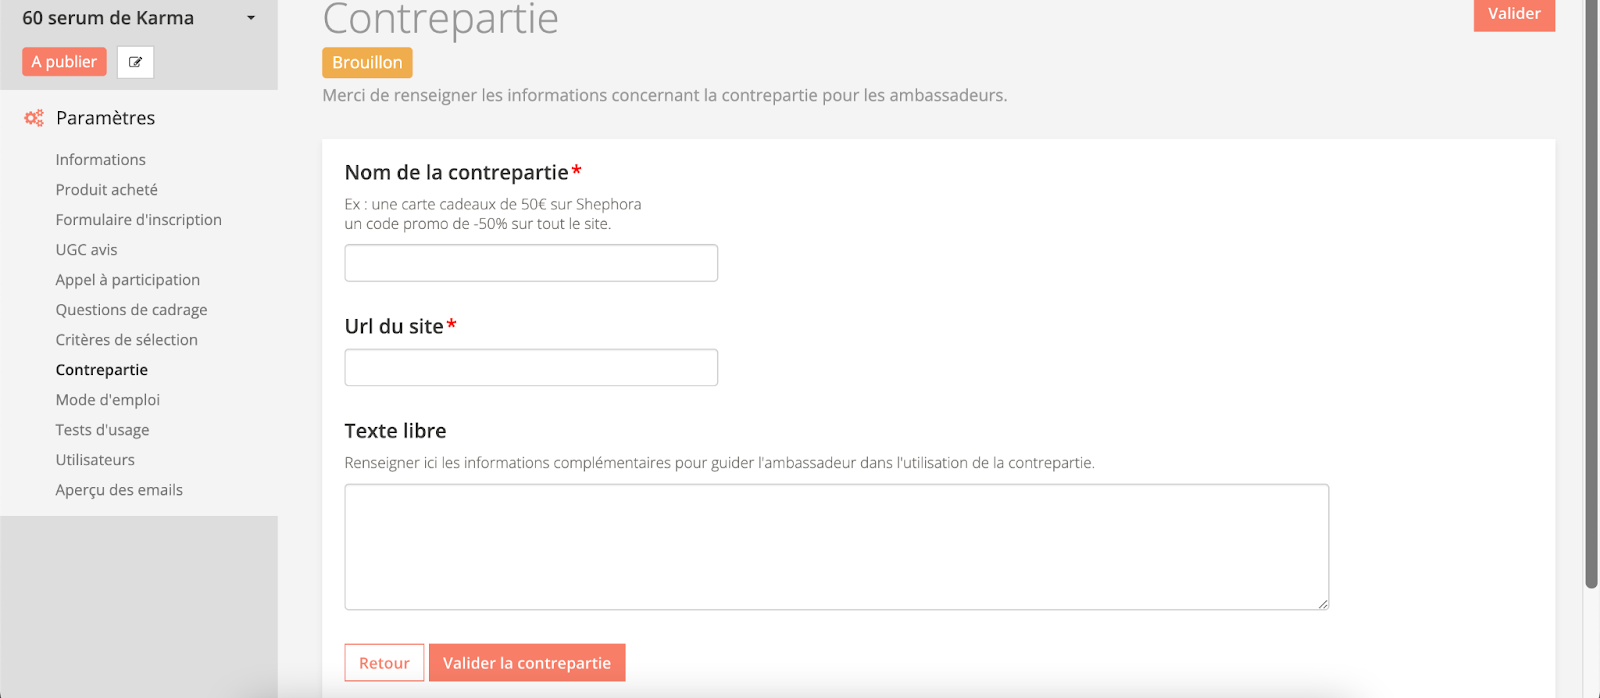Open the Informations menu item
The width and height of the screenshot is (1600, 698).
(x=100, y=160)
